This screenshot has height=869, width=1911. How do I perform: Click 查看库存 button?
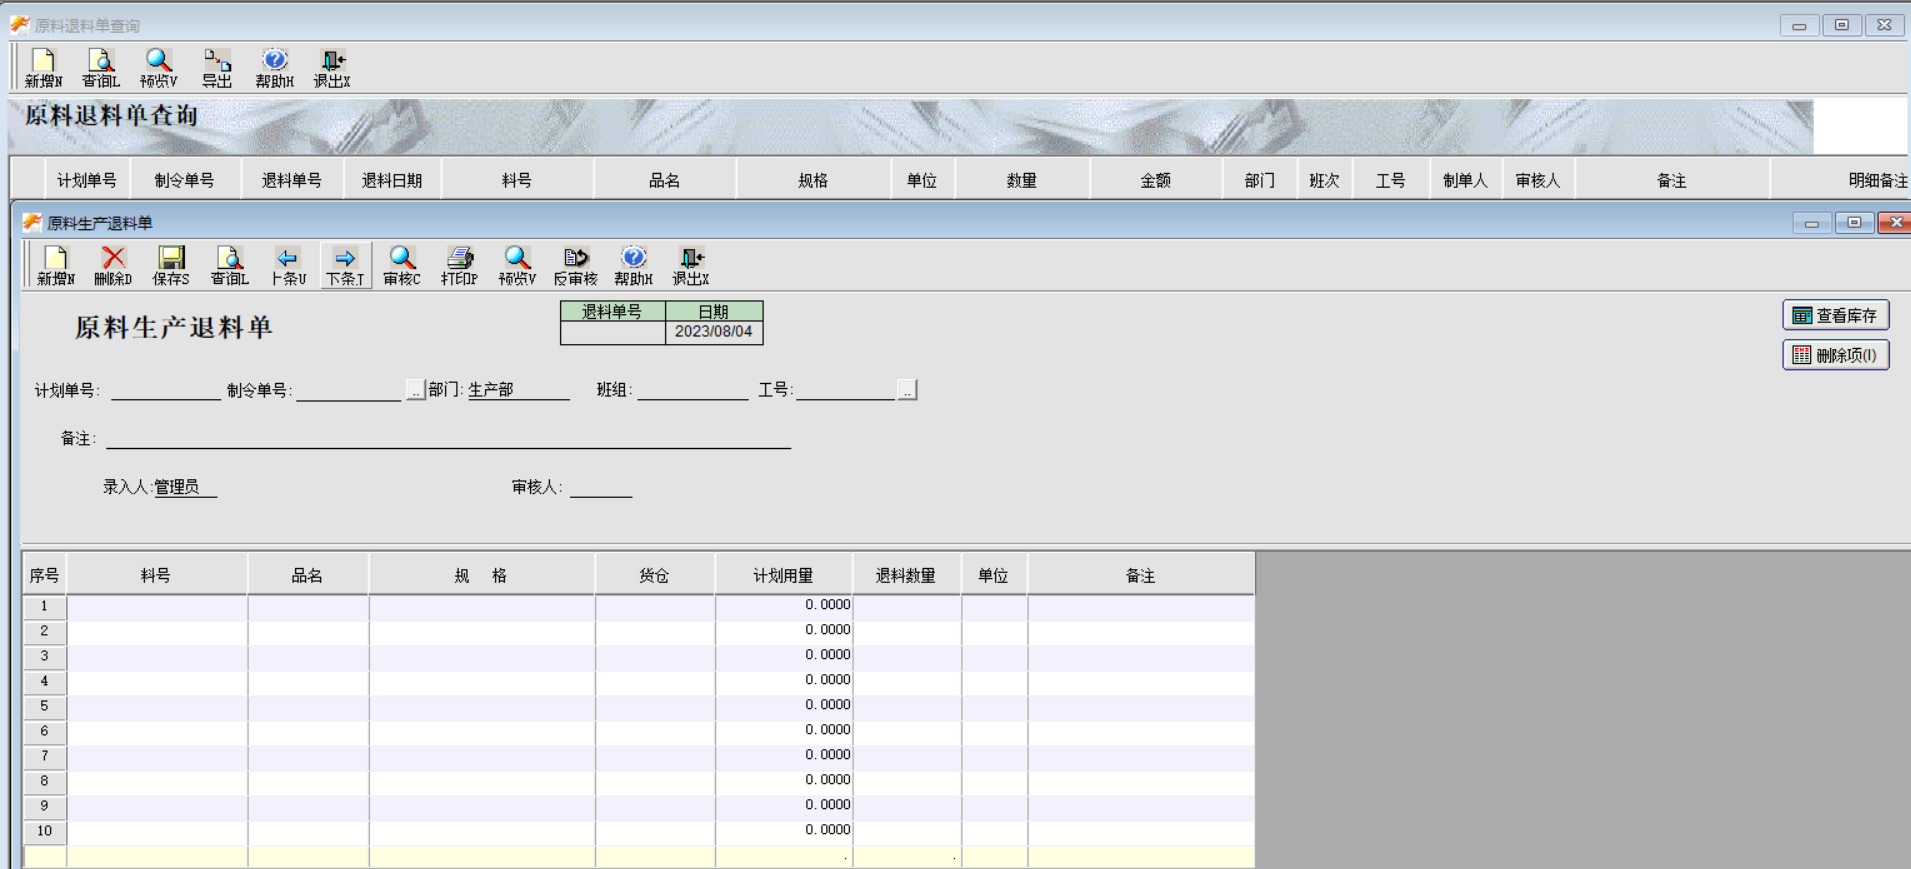(1836, 315)
